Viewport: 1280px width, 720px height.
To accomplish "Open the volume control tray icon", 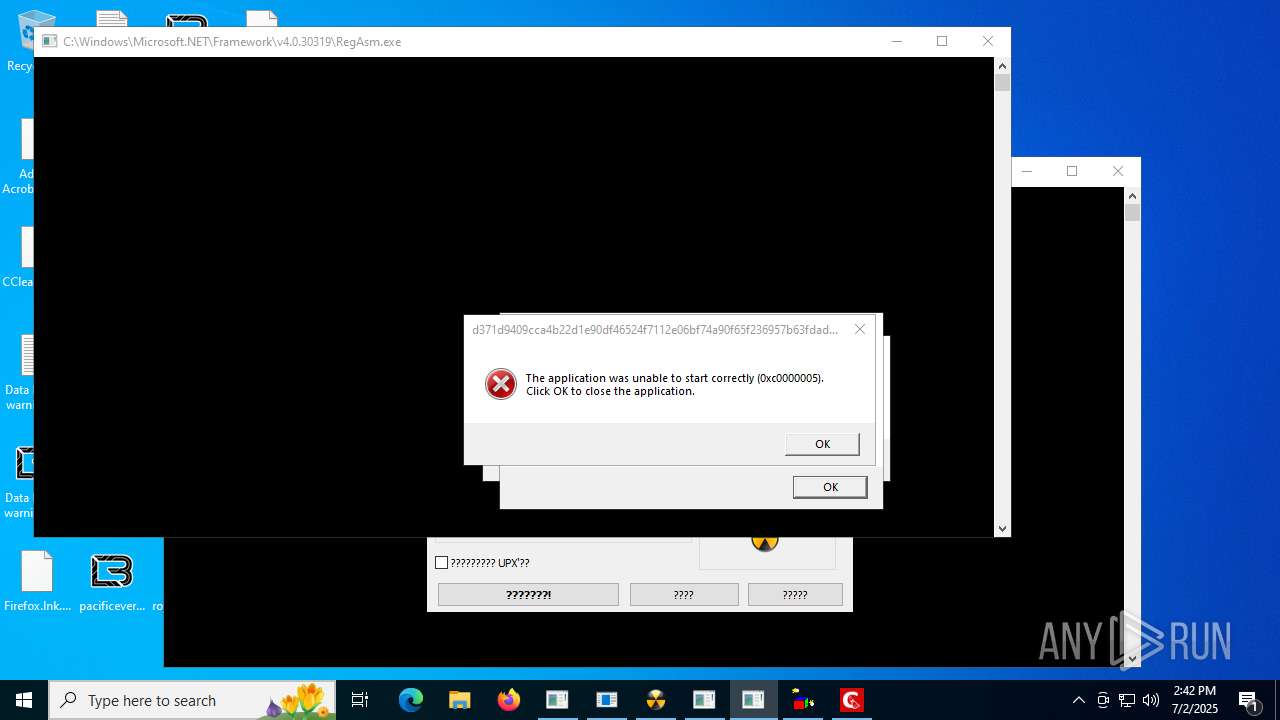I will coord(1151,700).
